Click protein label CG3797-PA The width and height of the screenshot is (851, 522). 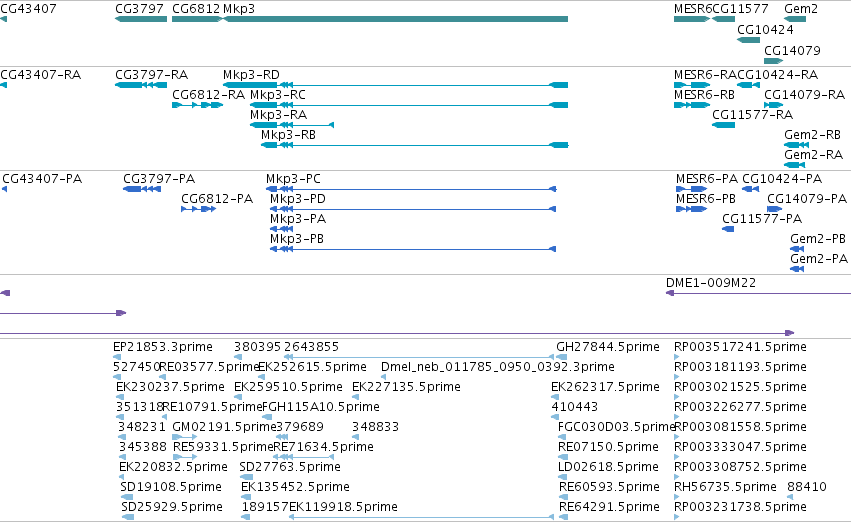[159, 179]
